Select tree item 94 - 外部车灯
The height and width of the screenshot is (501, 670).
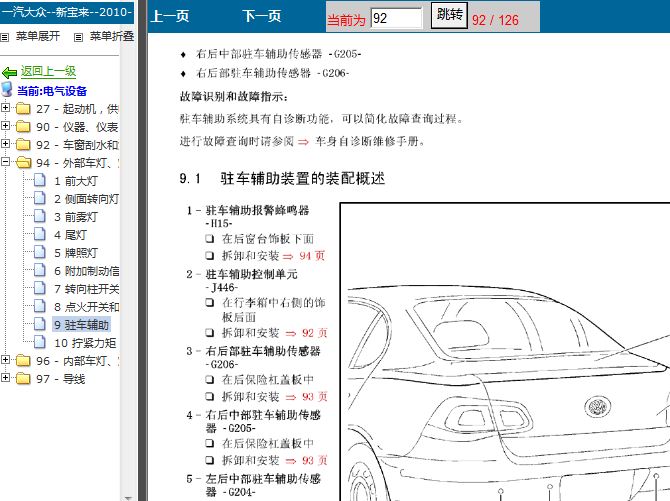click(77, 163)
